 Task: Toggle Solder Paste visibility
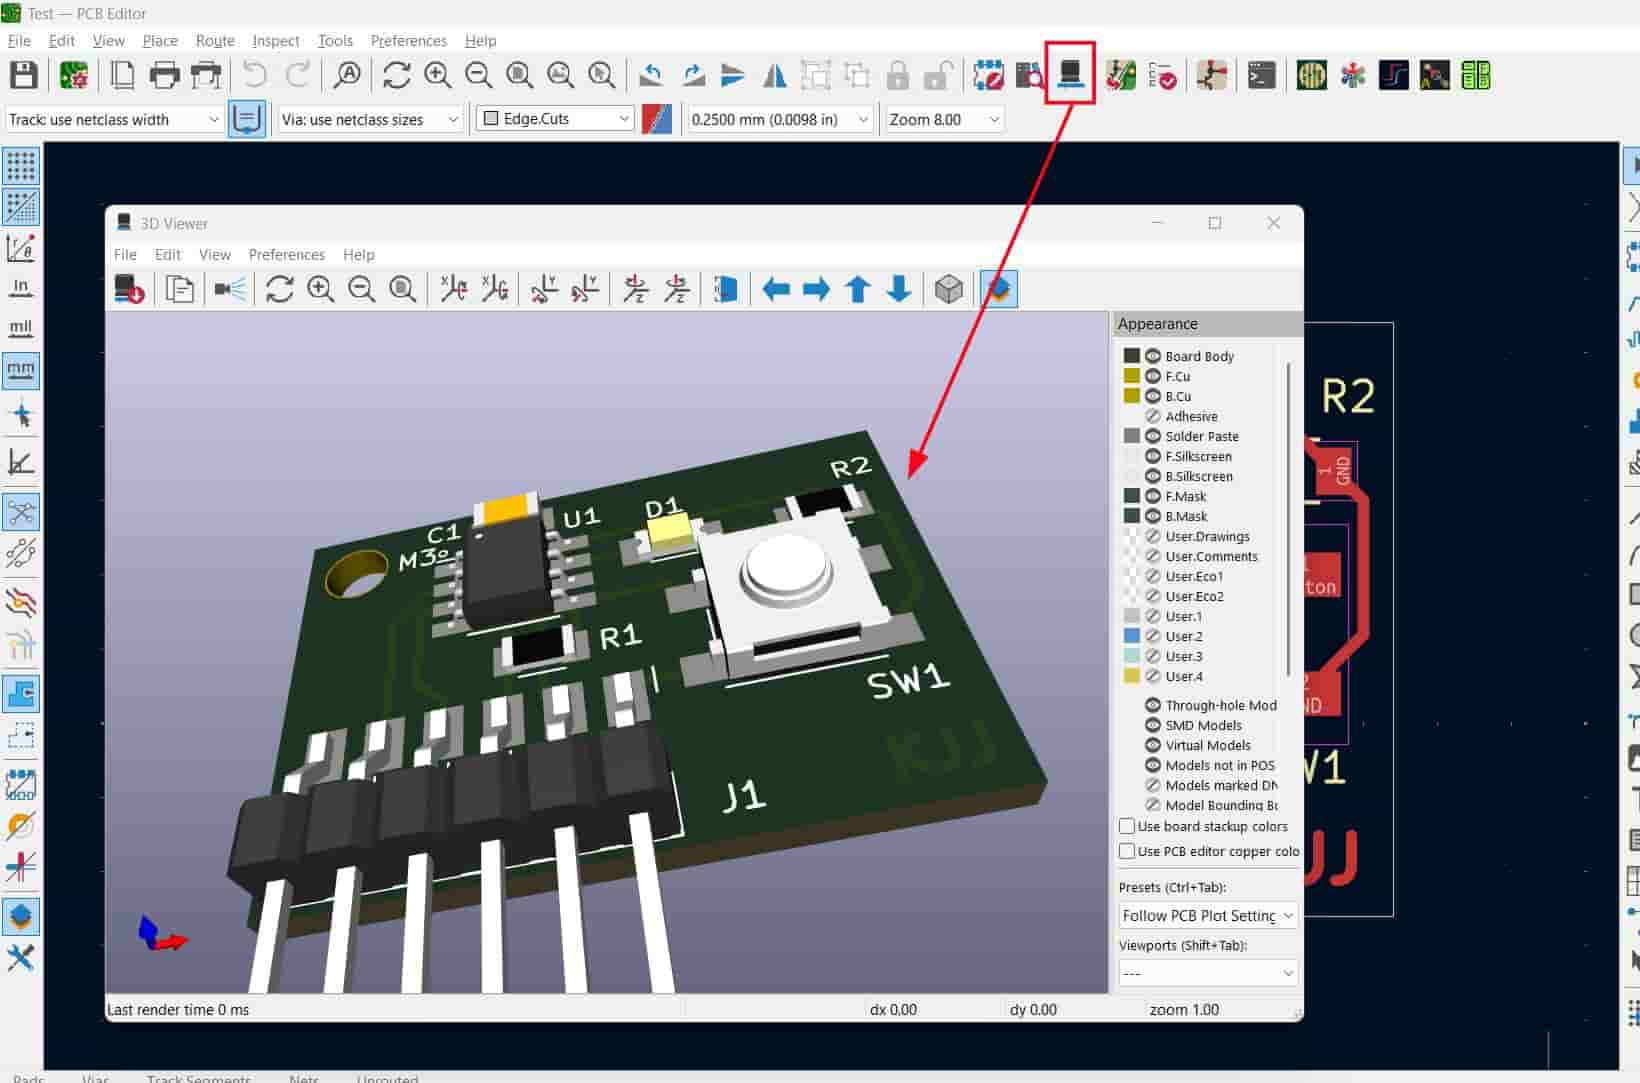pyautogui.click(x=1153, y=436)
